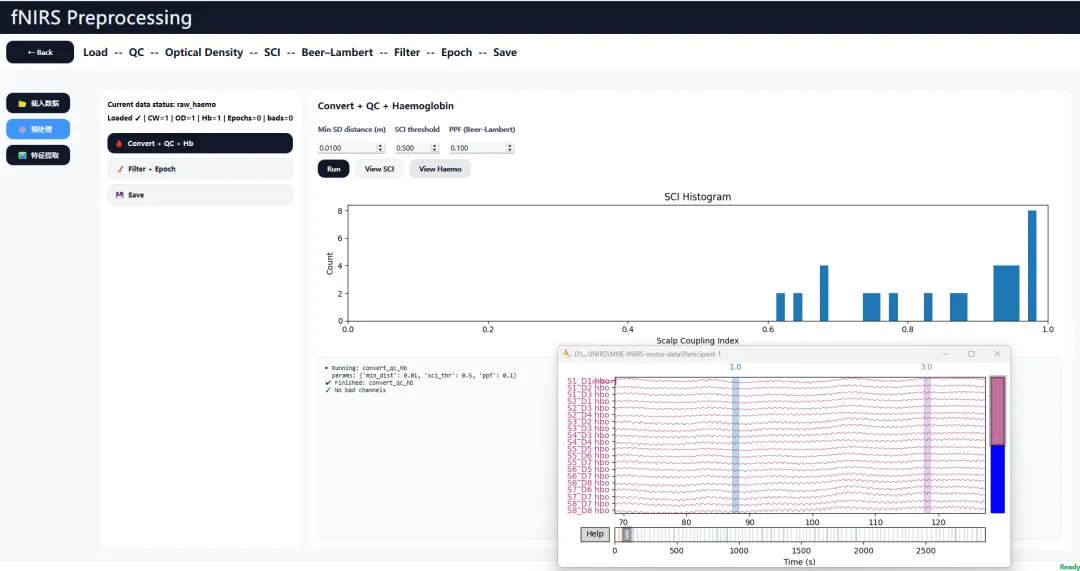The width and height of the screenshot is (1080, 571).
Task: Click the 'Running: convert_qc_hb' log line
Action: tap(366, 368)
